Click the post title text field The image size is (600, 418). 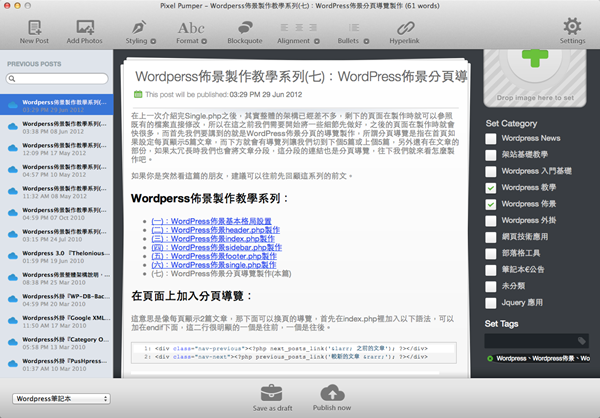click(x=301, y=77)
